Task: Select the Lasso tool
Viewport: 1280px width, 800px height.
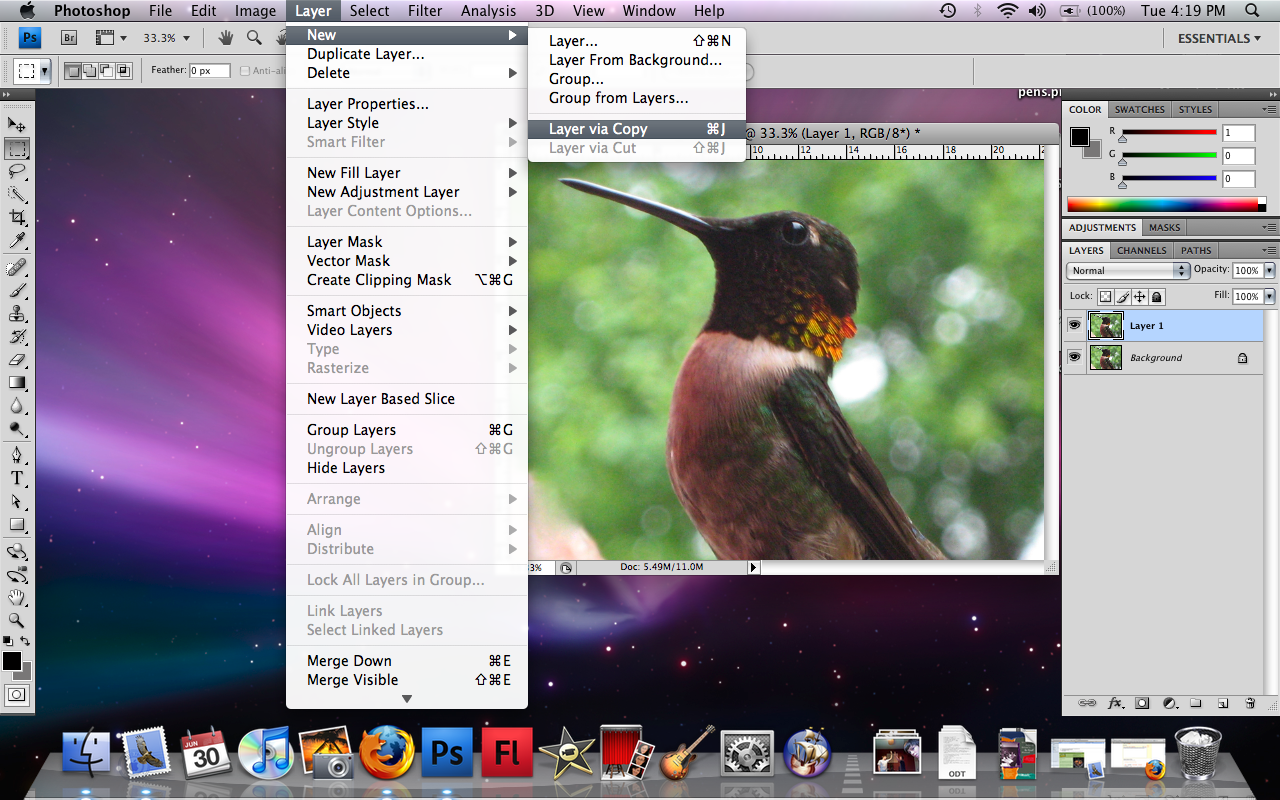Action: (x=17, y=172)
